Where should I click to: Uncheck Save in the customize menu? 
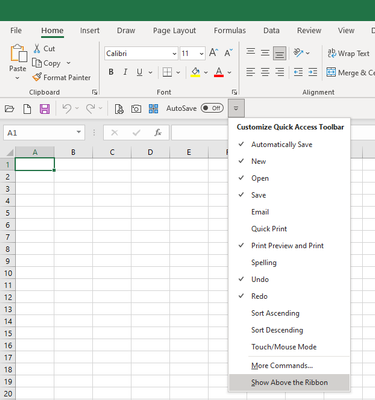289,195
